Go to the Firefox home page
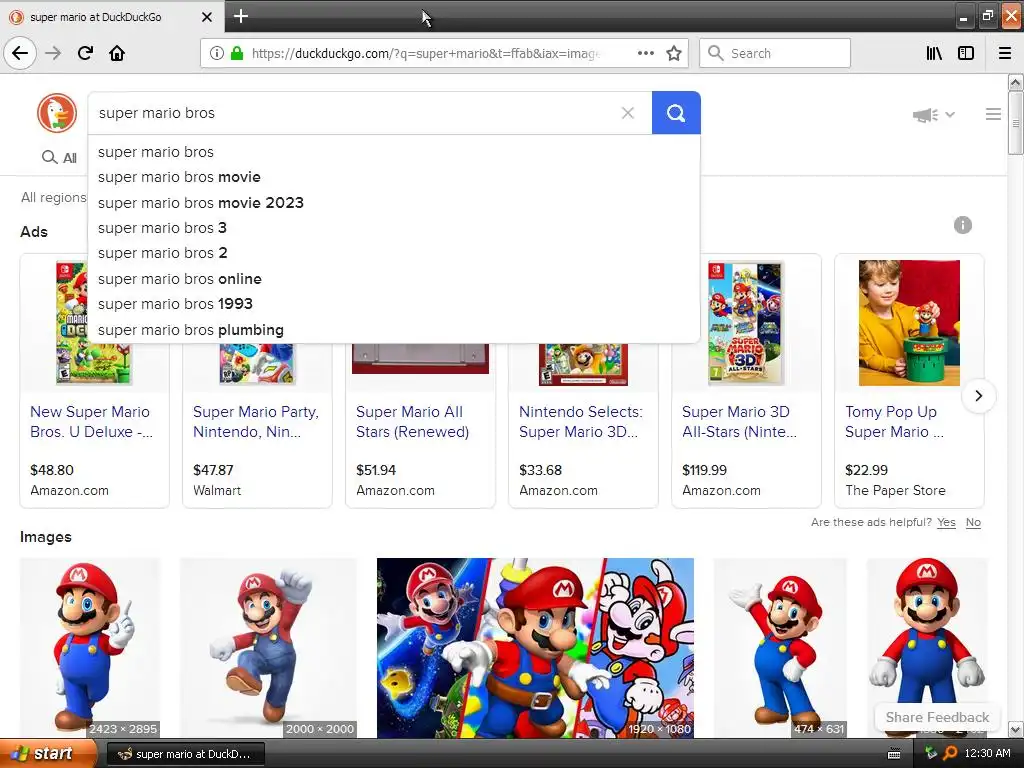Viewport: 1024px width, 768px height. tap(117, 53)
